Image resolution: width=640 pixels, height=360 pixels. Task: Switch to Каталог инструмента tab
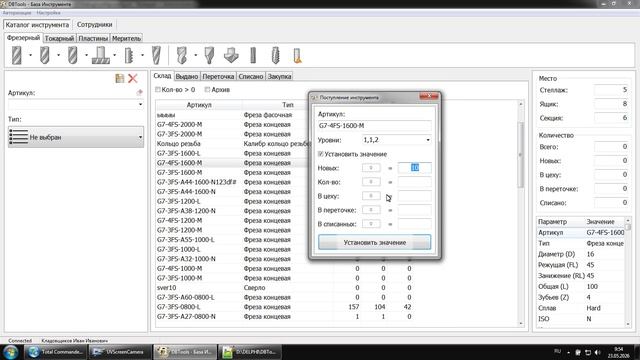point(37,24)
